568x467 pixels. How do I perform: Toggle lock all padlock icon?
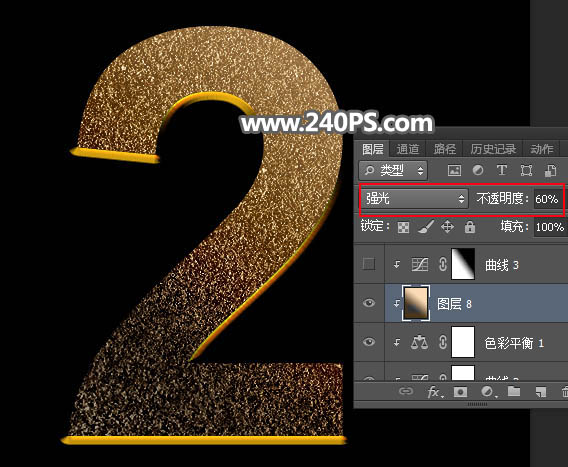pyautogui.click(x=470, y=227)
